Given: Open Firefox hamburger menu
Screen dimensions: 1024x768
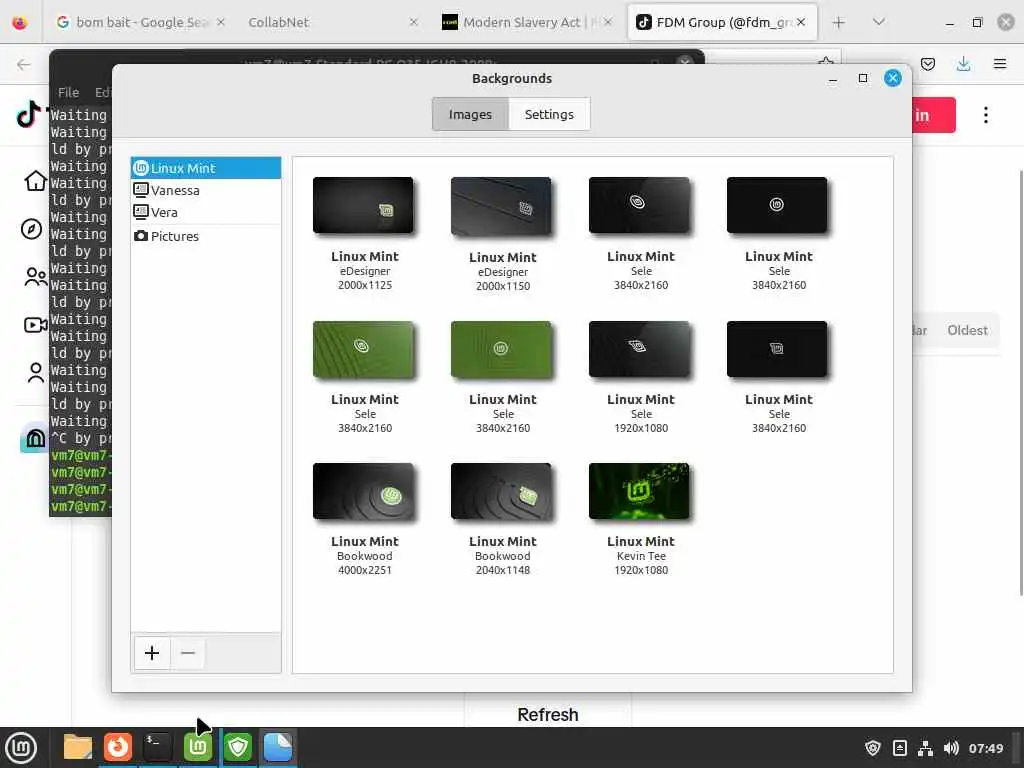Looking at the screenshot, I should (x=1000, y=64).
